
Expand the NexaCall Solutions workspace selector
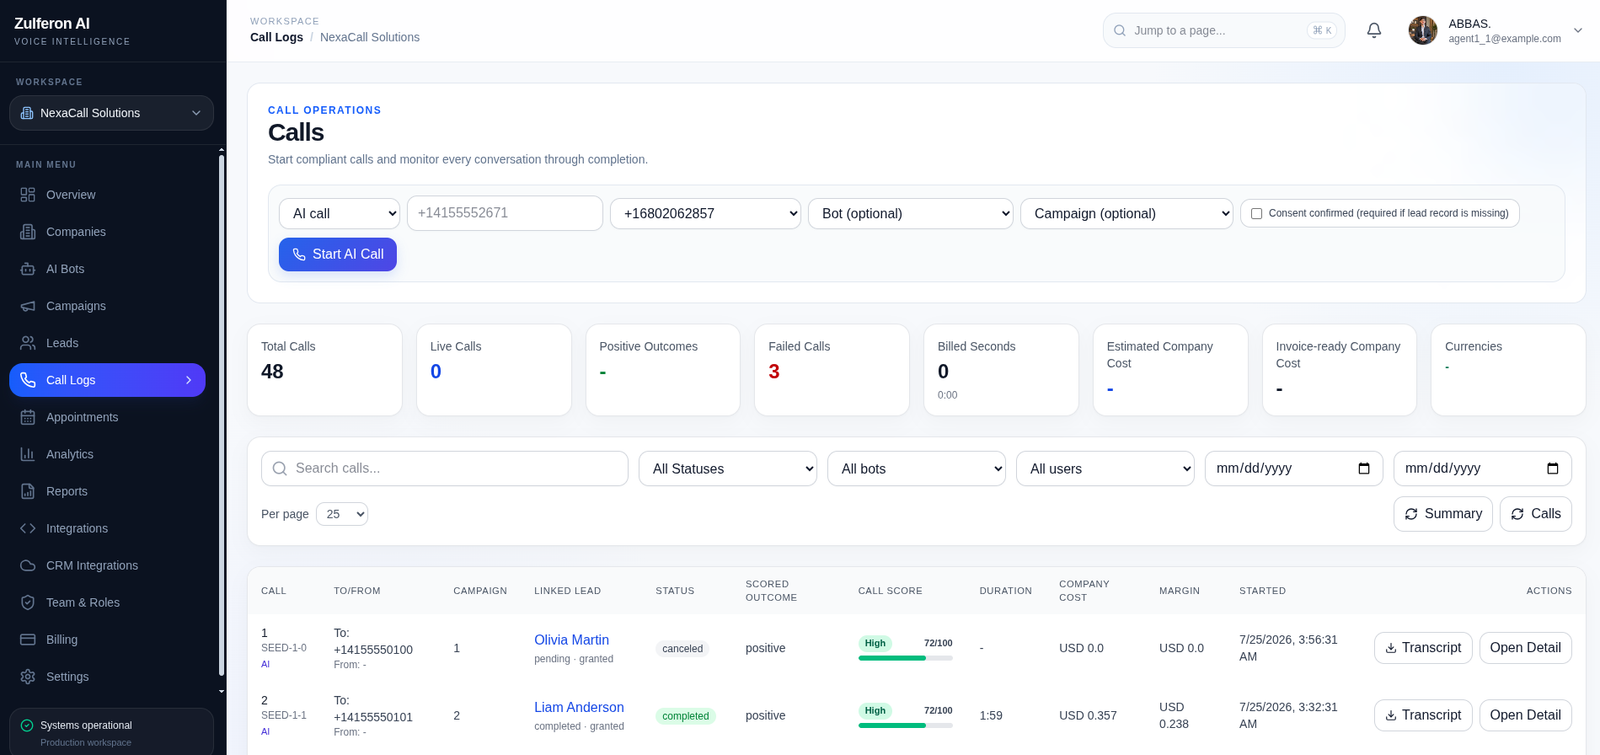[x=112, y=113]
